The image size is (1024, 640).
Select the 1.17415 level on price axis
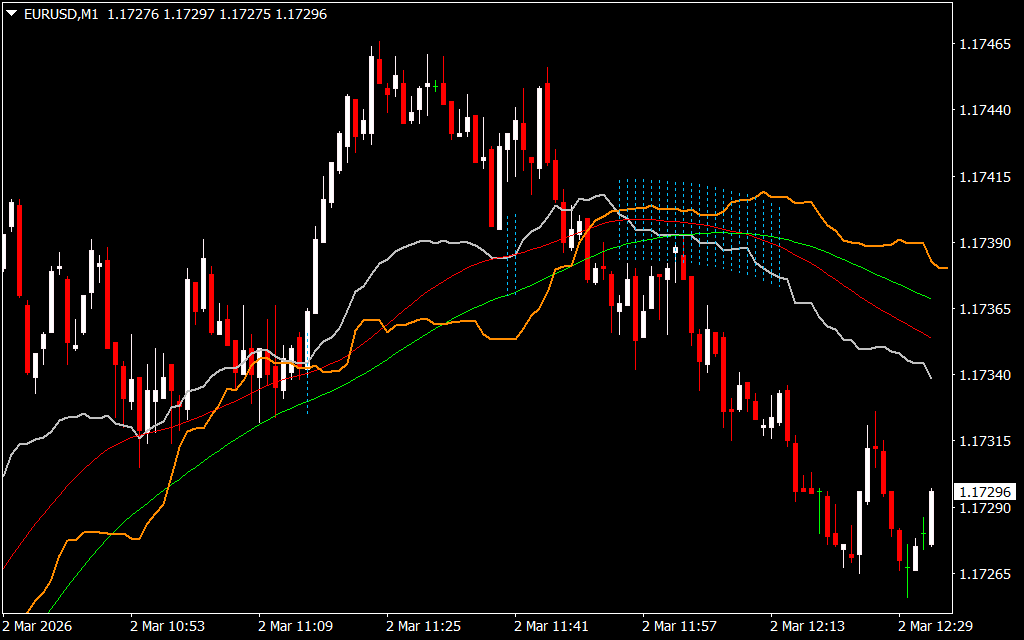986,177
